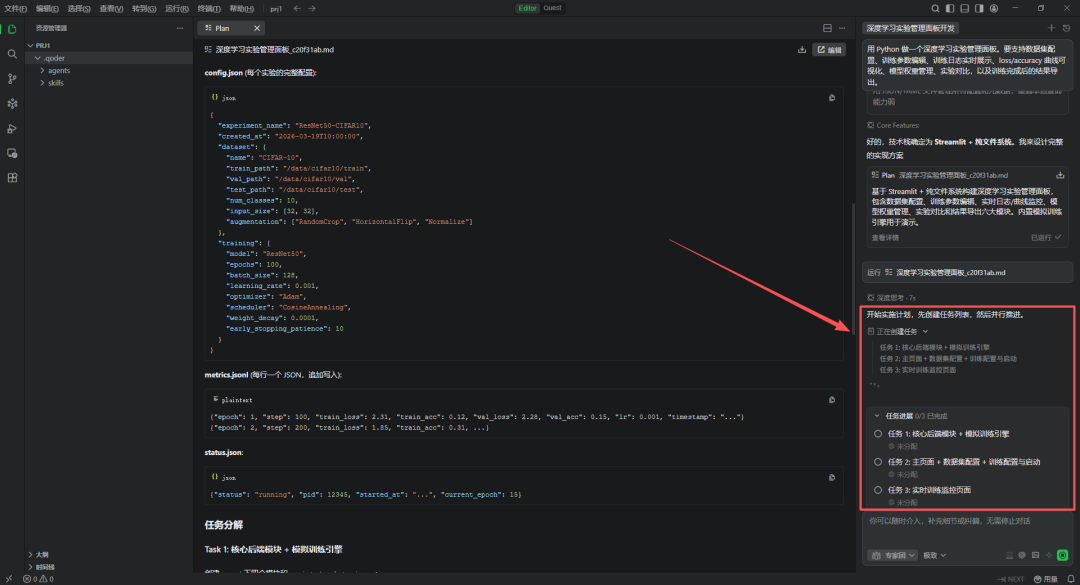Open Run and Debug view
Image resolution: width=1080 pixels, height=585 pixels.
(x=12, y=128)
